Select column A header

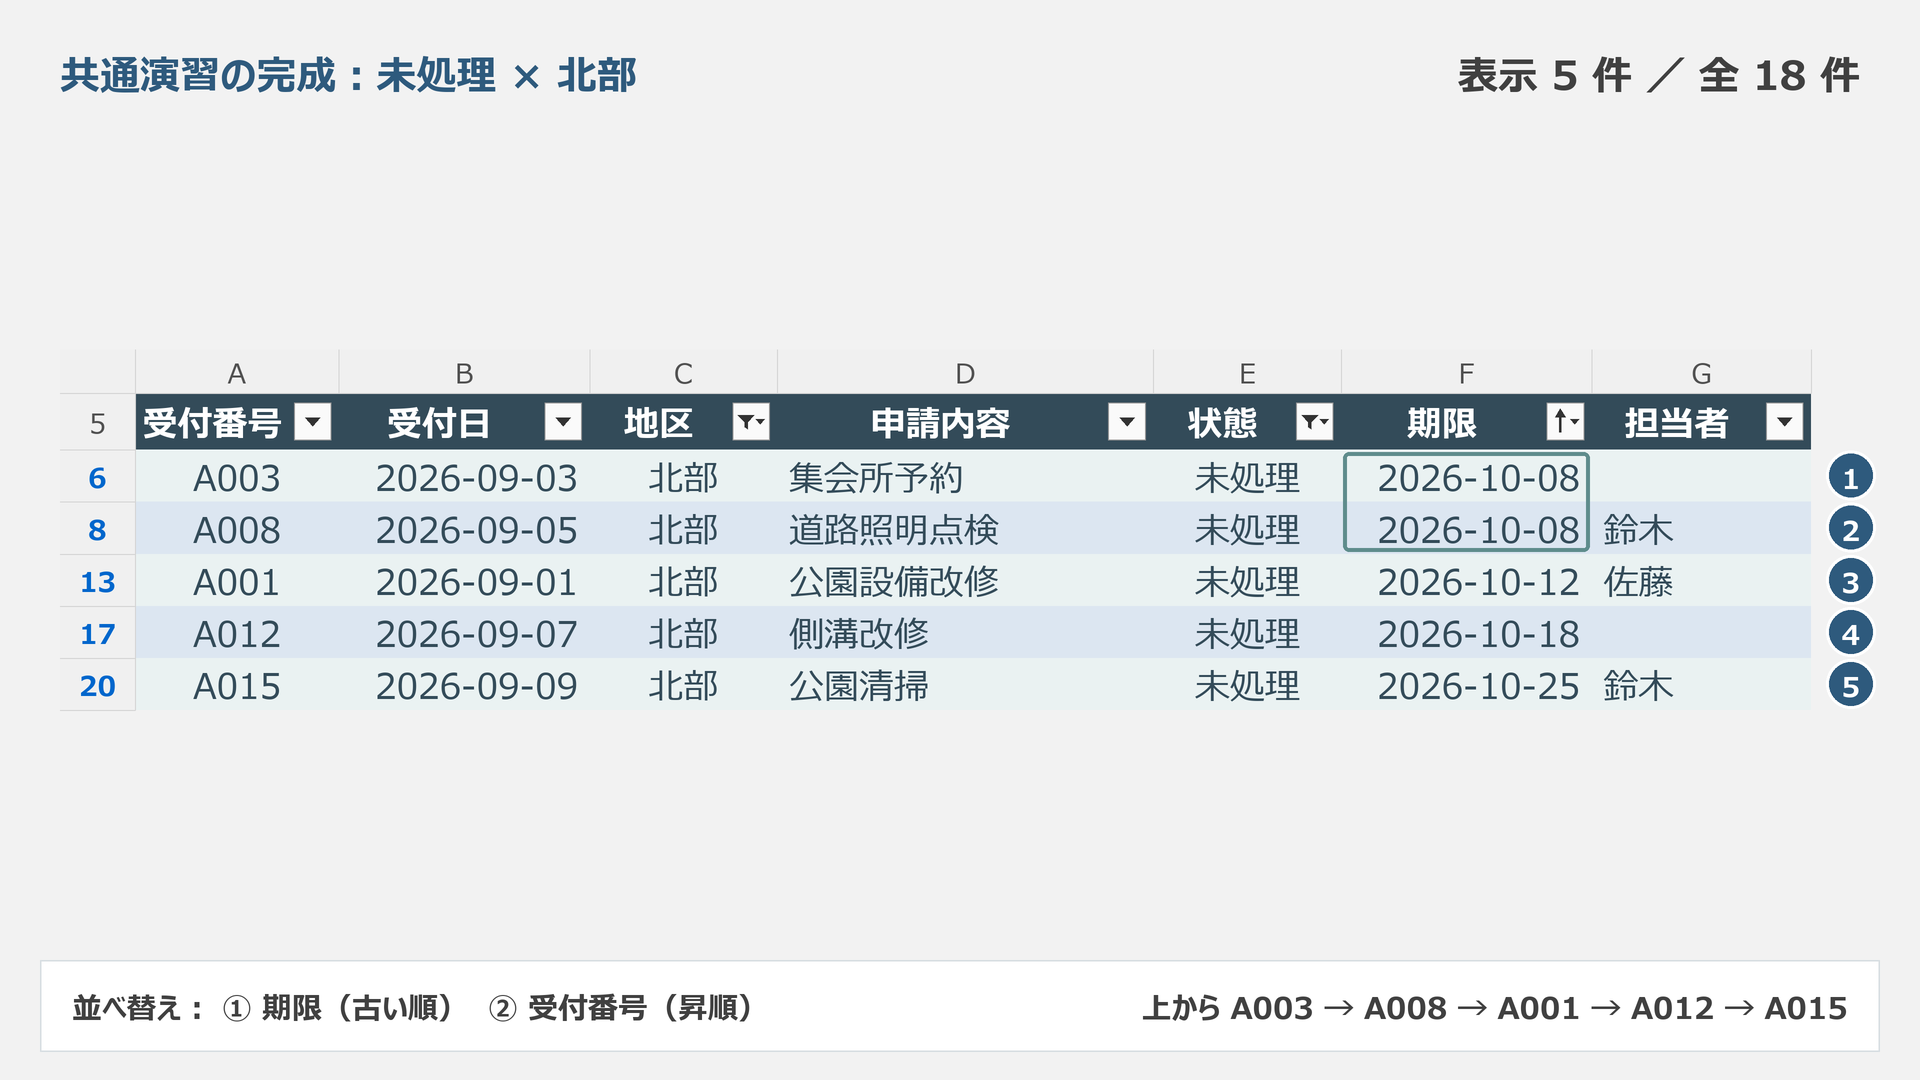point(237,373)
